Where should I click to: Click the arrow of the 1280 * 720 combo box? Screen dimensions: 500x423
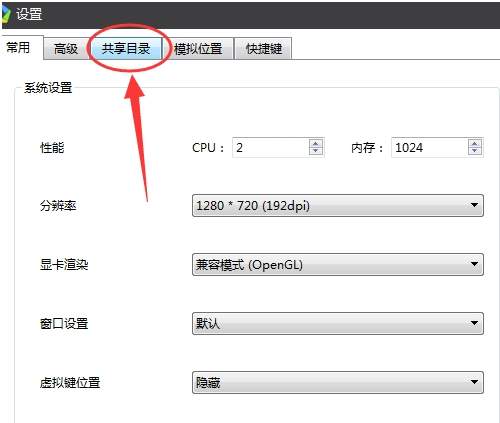(x=474, y=205)
